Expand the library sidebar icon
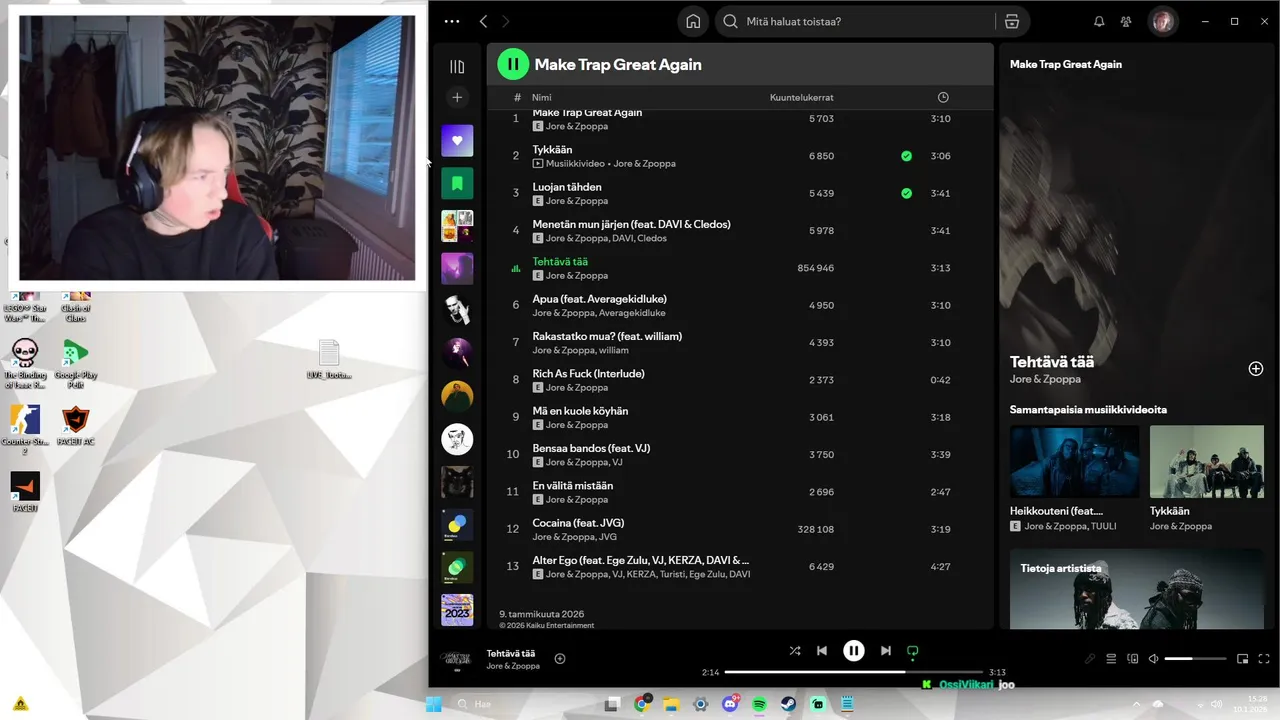This screenshot has width=1280, height=720. [x=457, y=67]
